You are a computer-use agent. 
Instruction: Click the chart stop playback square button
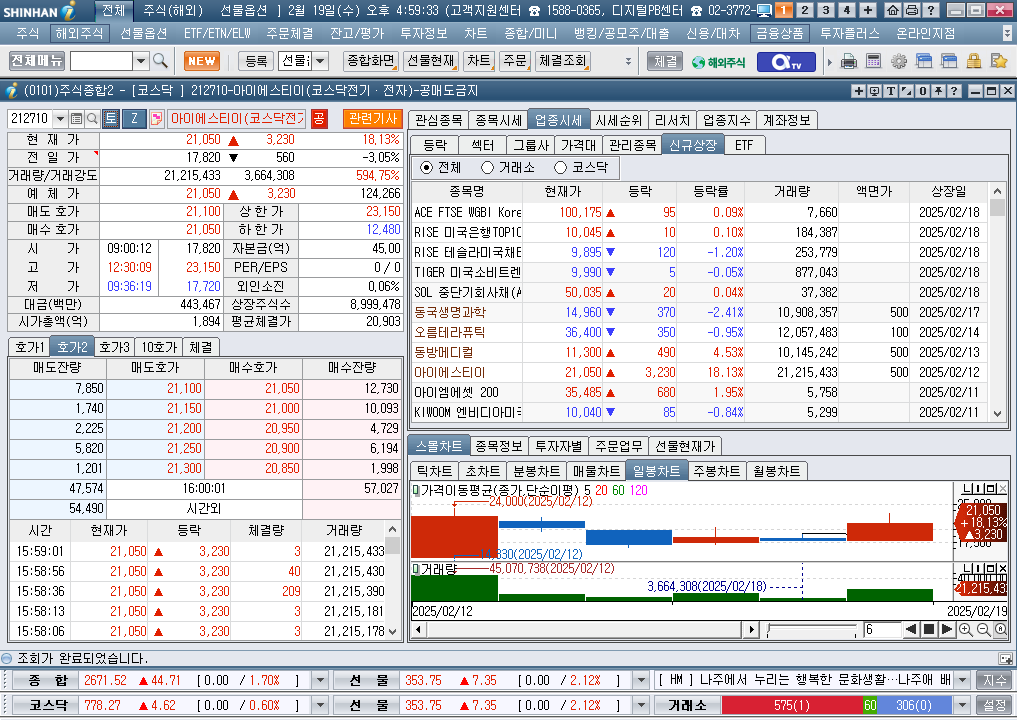click(x=929, y=630)
